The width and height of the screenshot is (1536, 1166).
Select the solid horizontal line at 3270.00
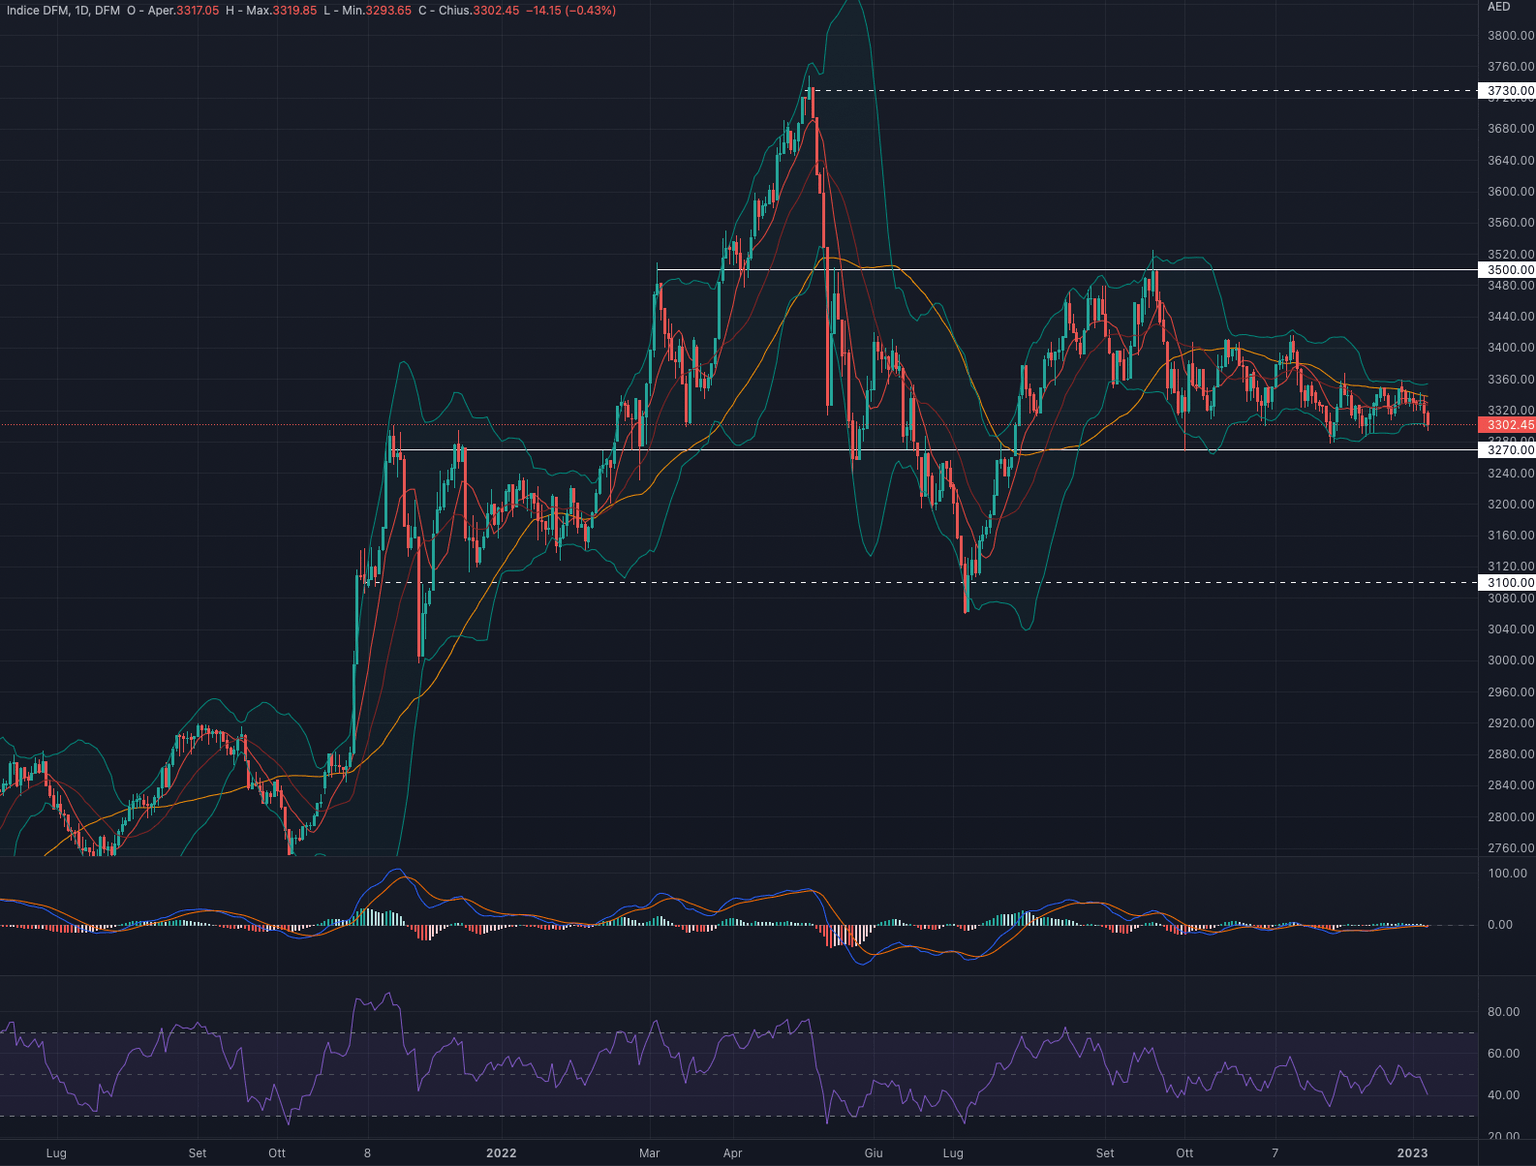click(x=934, y=450)
